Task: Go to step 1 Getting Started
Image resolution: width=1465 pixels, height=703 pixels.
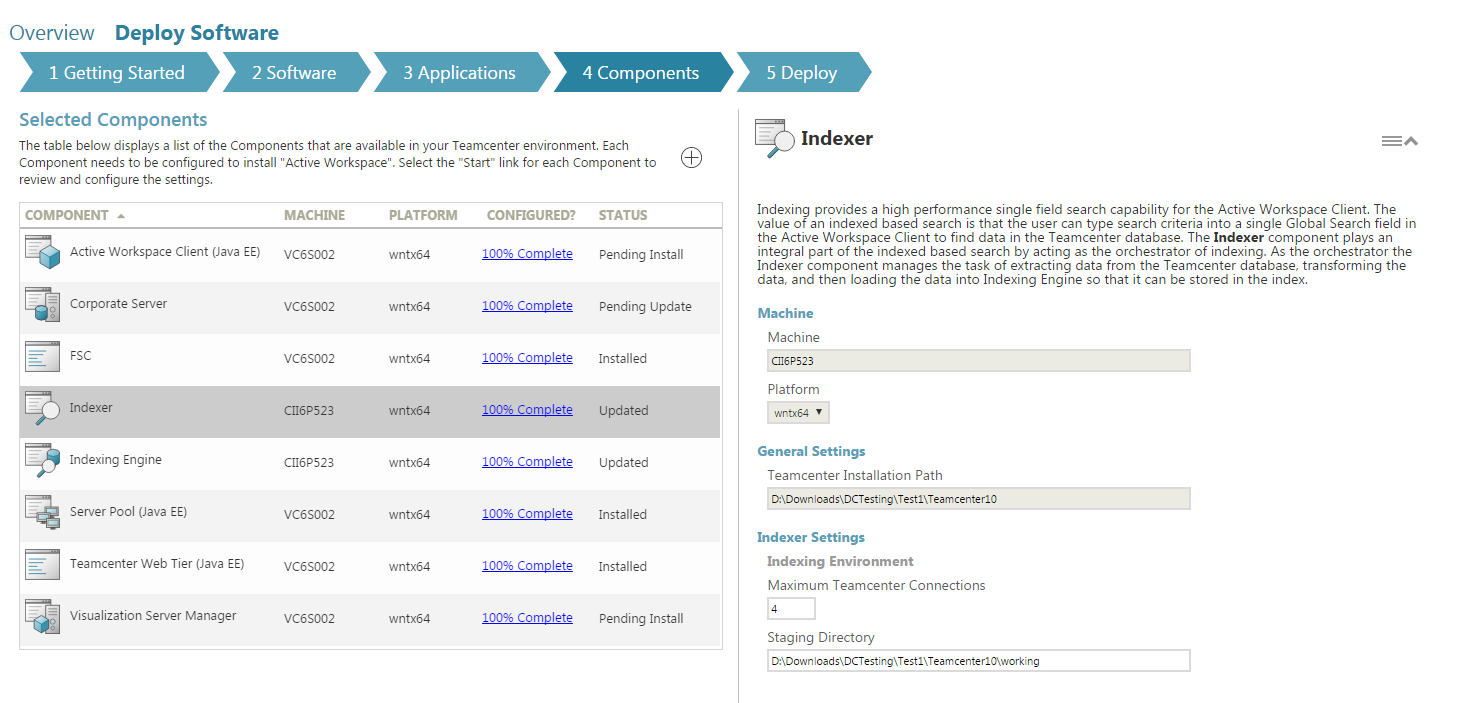Action: (x=117, y=72)
